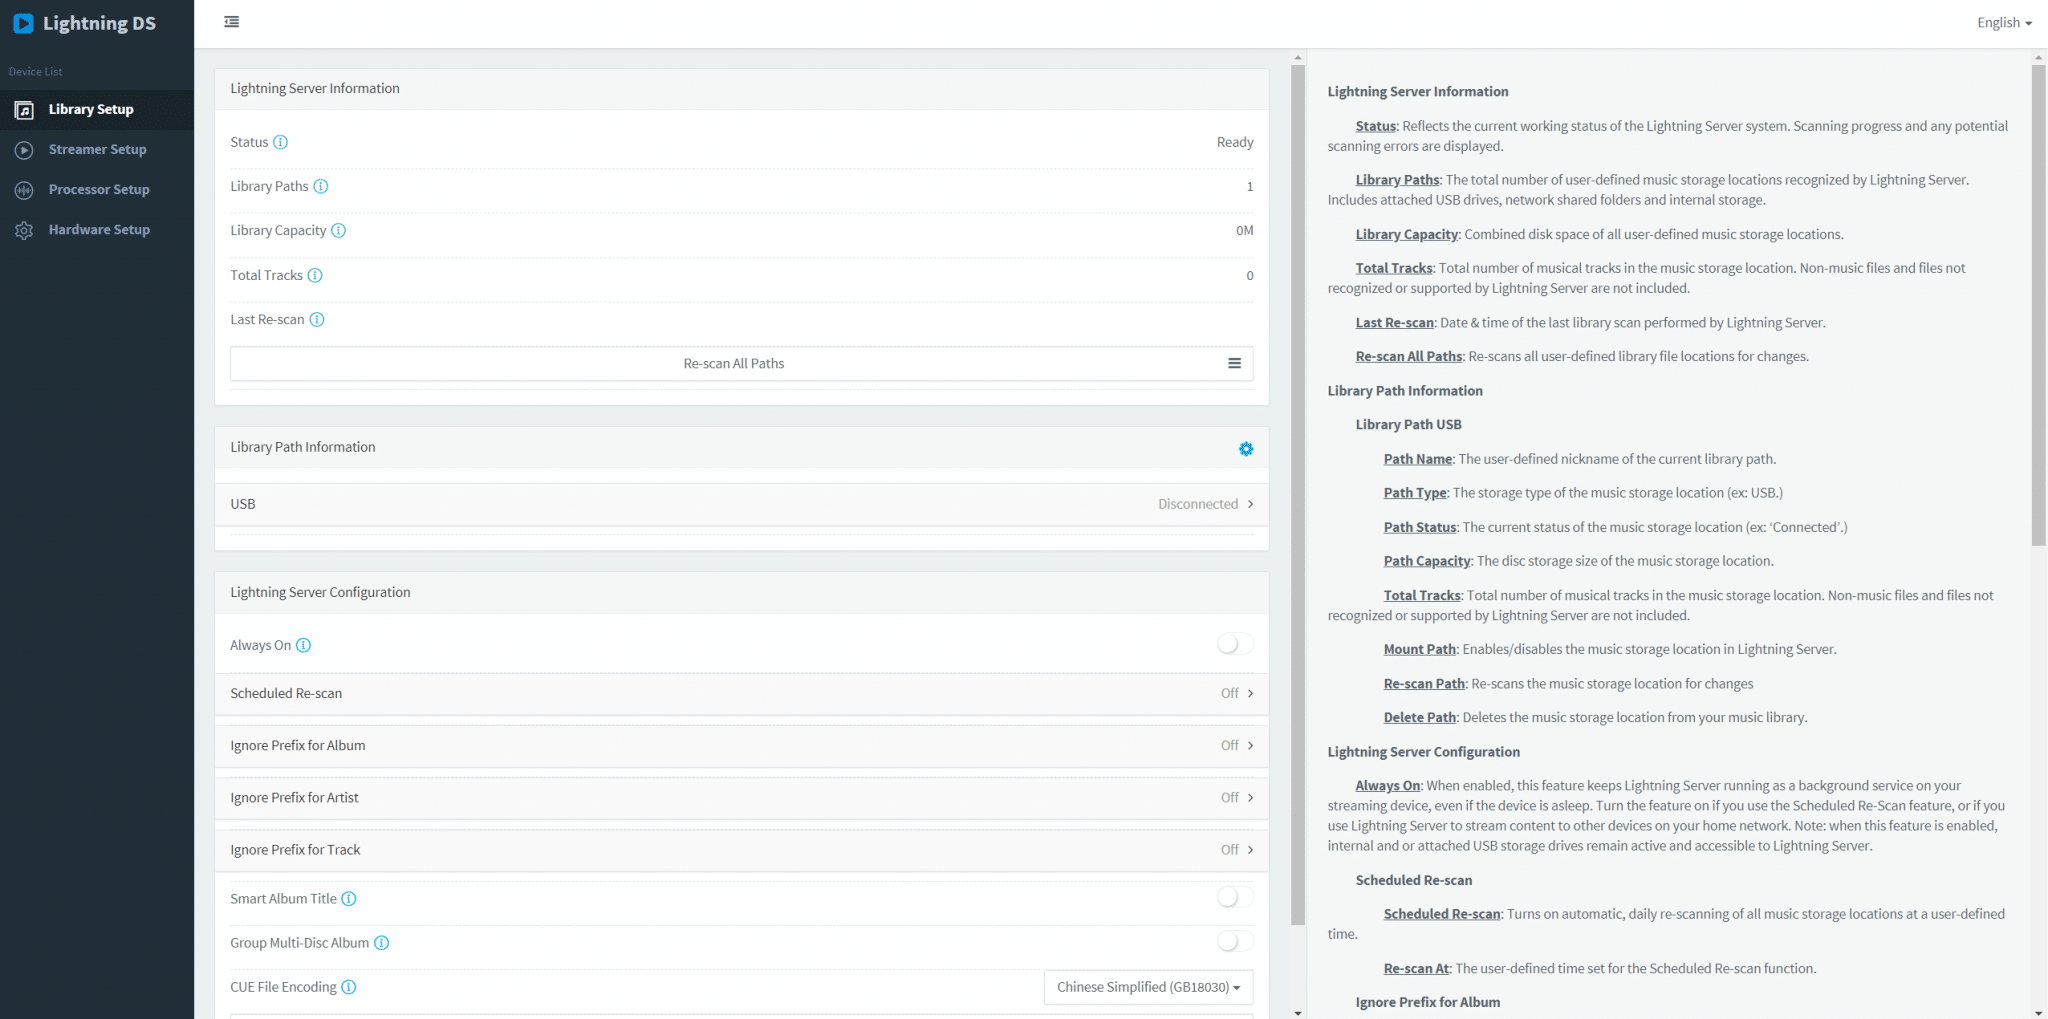Click the Hardware Setup gear icon
Viewport: 2048px width, 1019px height.
(x=24, y=230)
